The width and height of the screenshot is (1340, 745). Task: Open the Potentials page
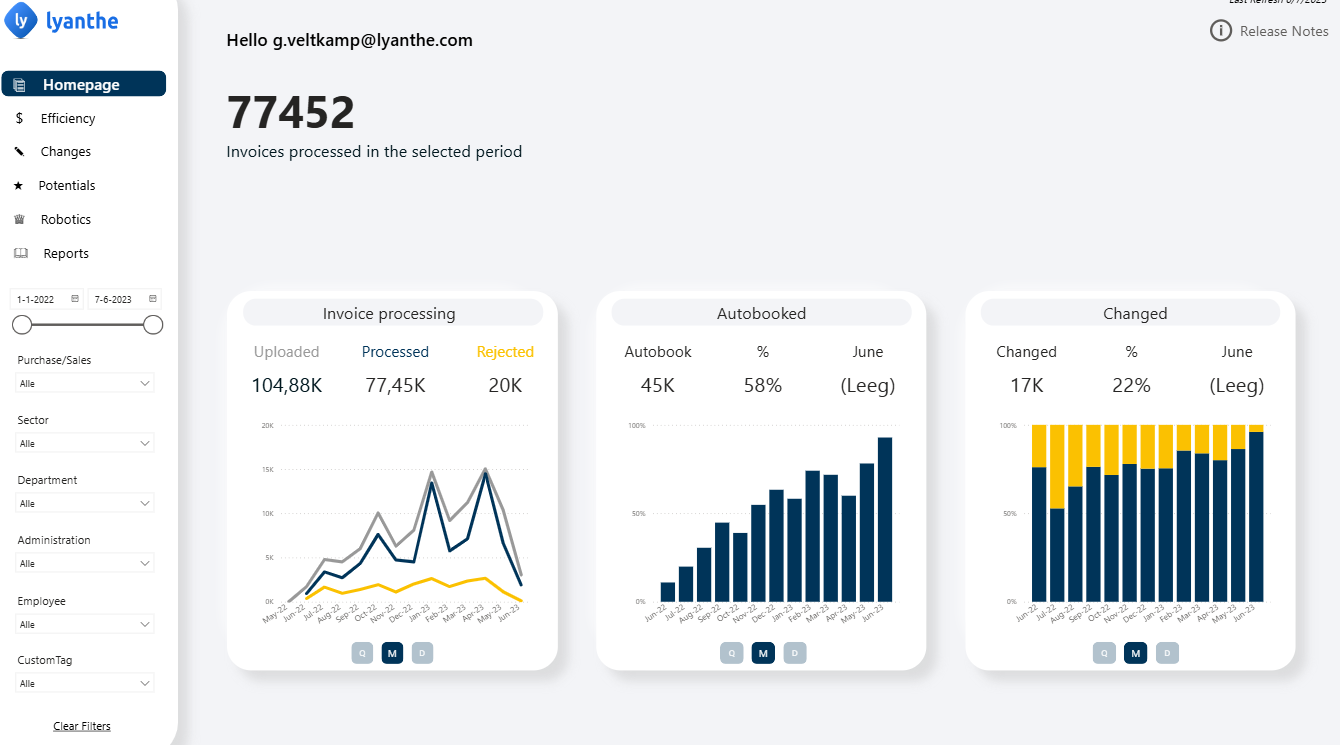tap(67, 186)
